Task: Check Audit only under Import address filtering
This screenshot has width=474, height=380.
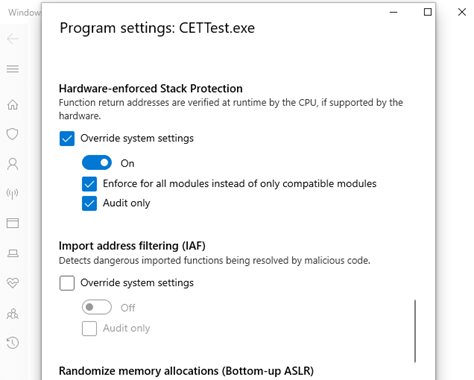Action: click(x=89, y=328)
